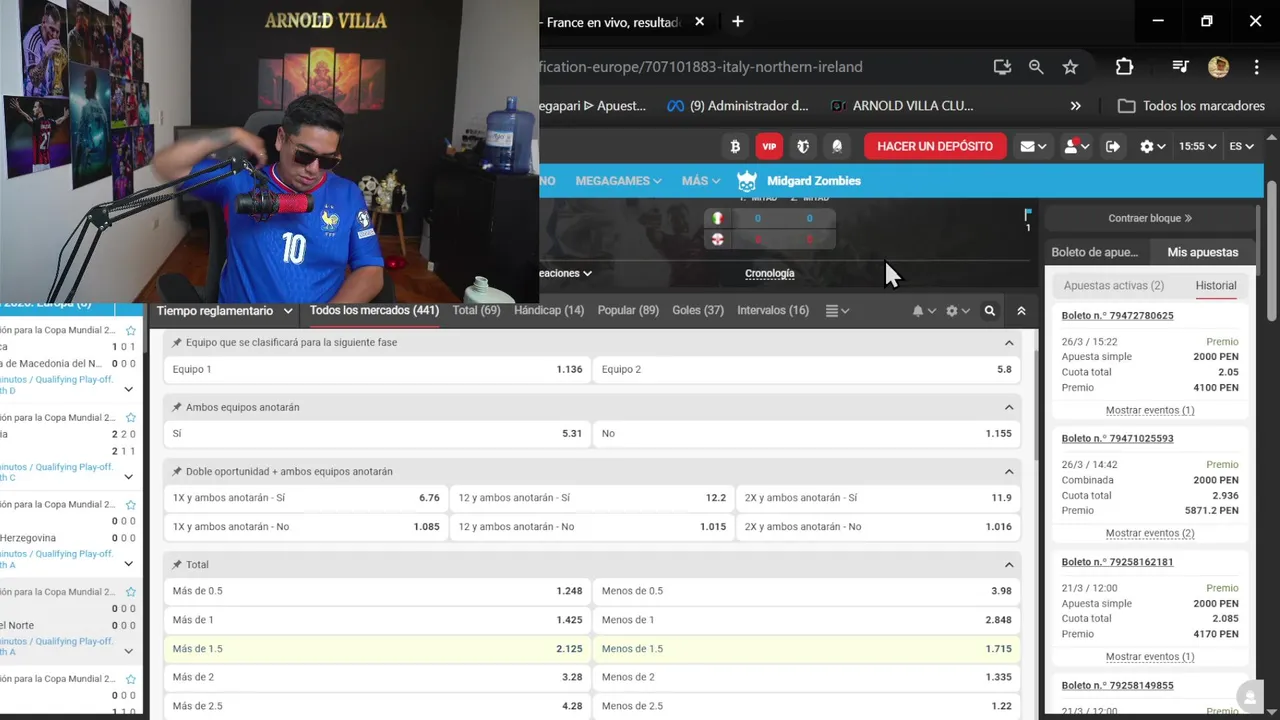Open the markets notification bell icon
This screenshot has width=1280, height=720.
(x=923, y=311)
